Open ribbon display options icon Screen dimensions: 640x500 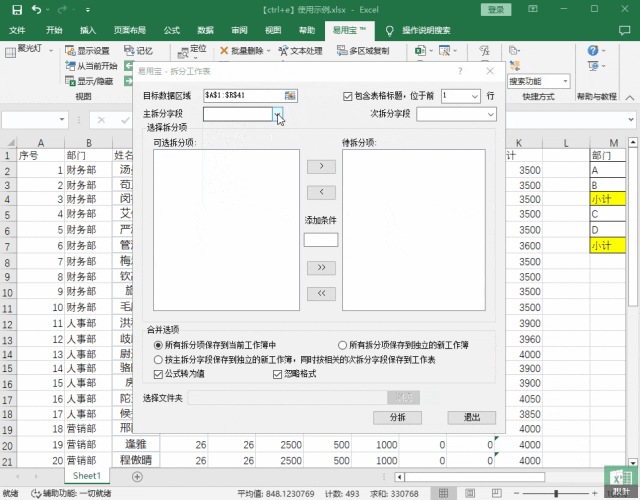tap(533, 9)
